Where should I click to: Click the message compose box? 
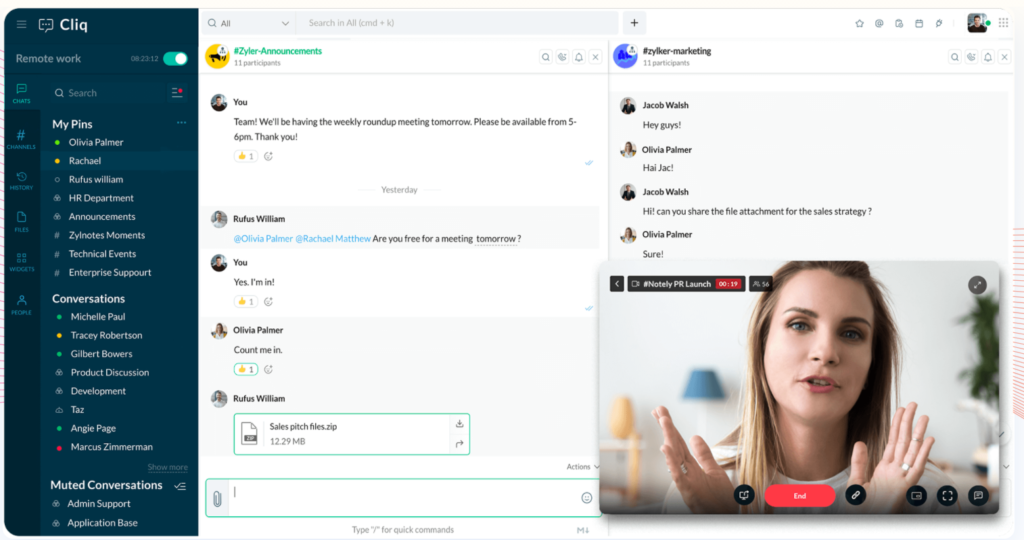tap(403, 498)
